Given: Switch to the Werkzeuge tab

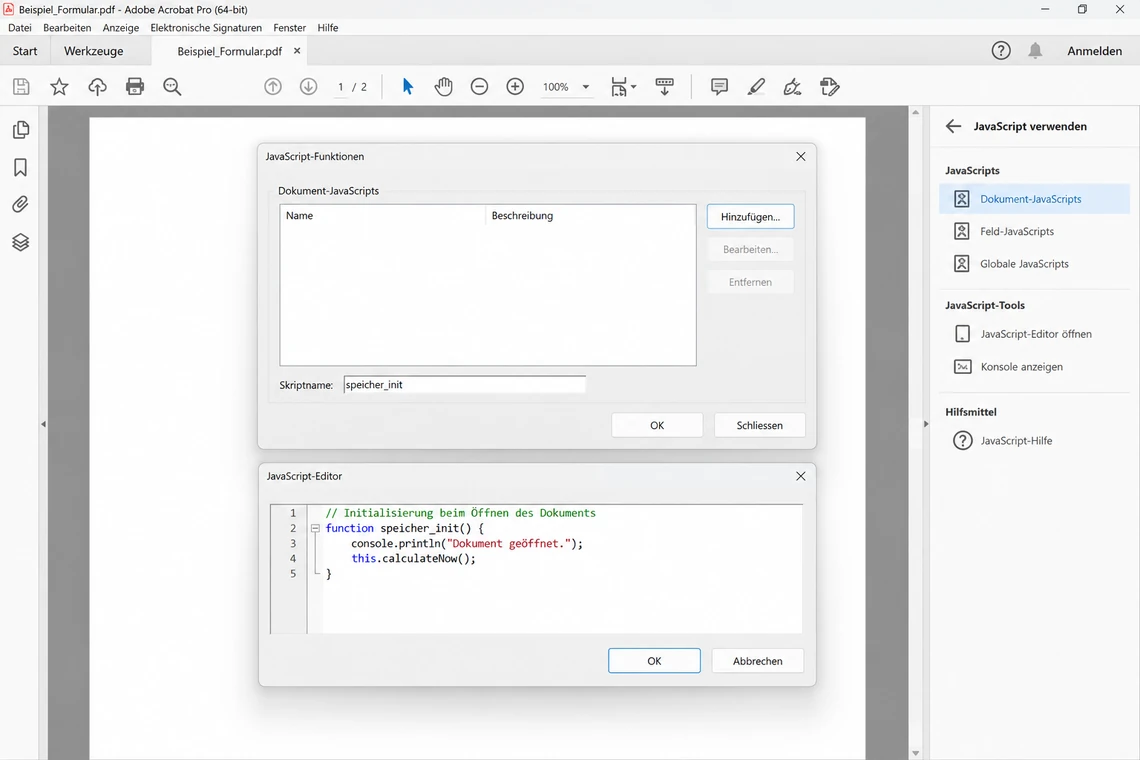Looking at the screenshot, I should (x=94, y=51).
